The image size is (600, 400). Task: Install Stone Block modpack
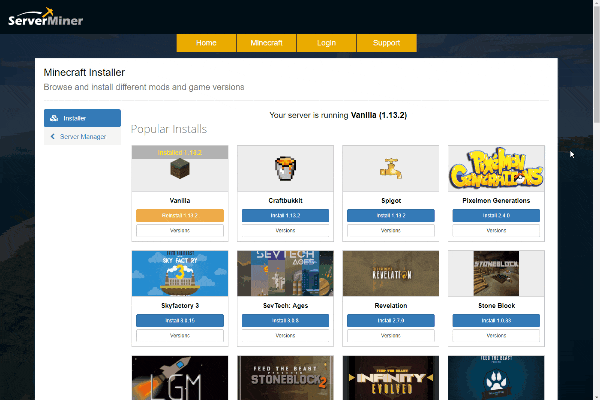coord(496,320)
